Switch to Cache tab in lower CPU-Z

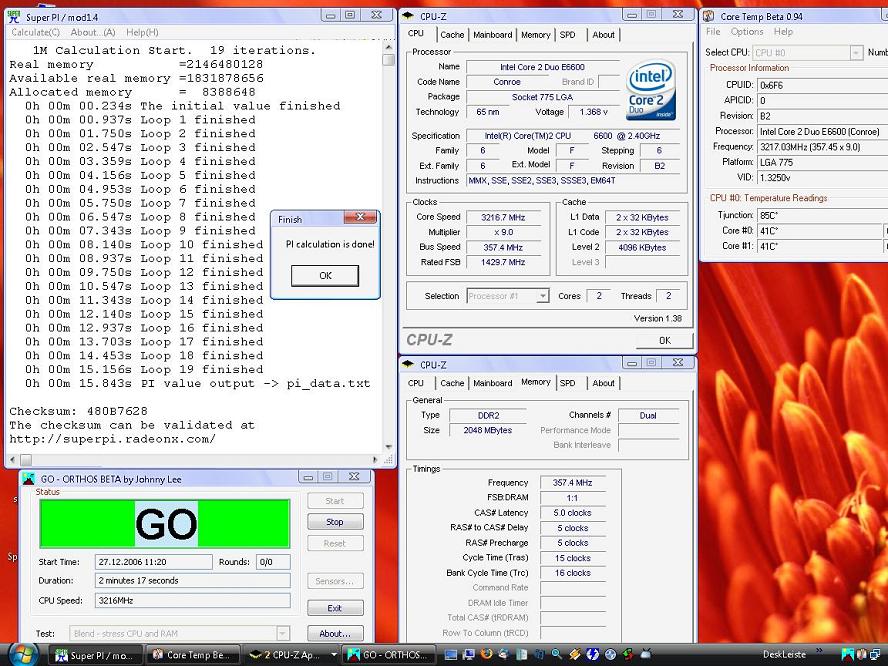(x=452, y=383)
